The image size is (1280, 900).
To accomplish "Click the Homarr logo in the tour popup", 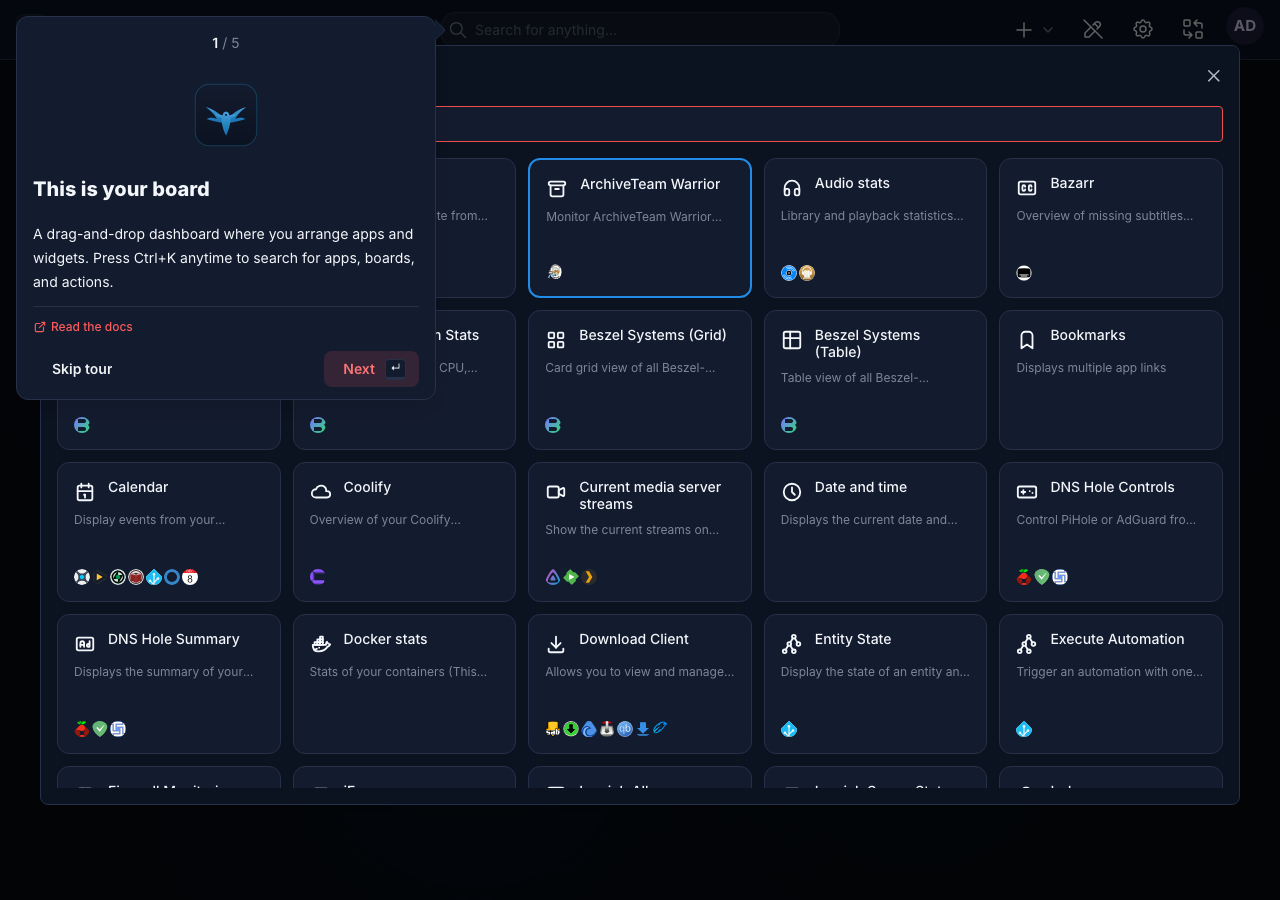I will click(226, 115).
